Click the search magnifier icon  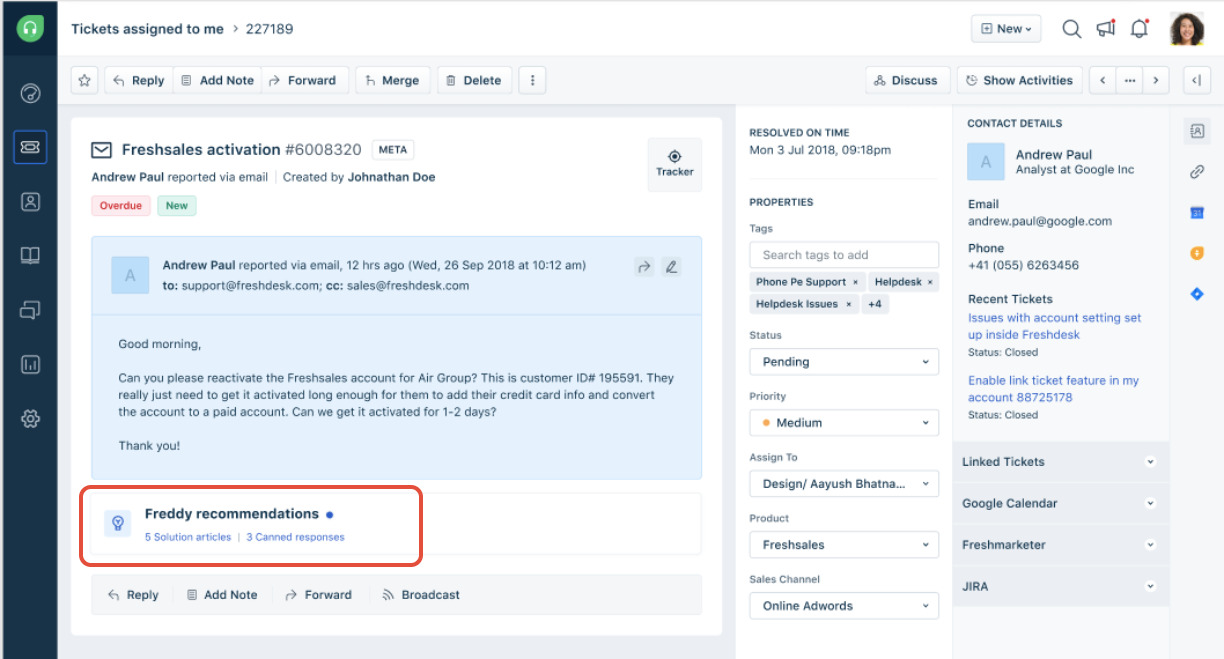coord(1071,29)
